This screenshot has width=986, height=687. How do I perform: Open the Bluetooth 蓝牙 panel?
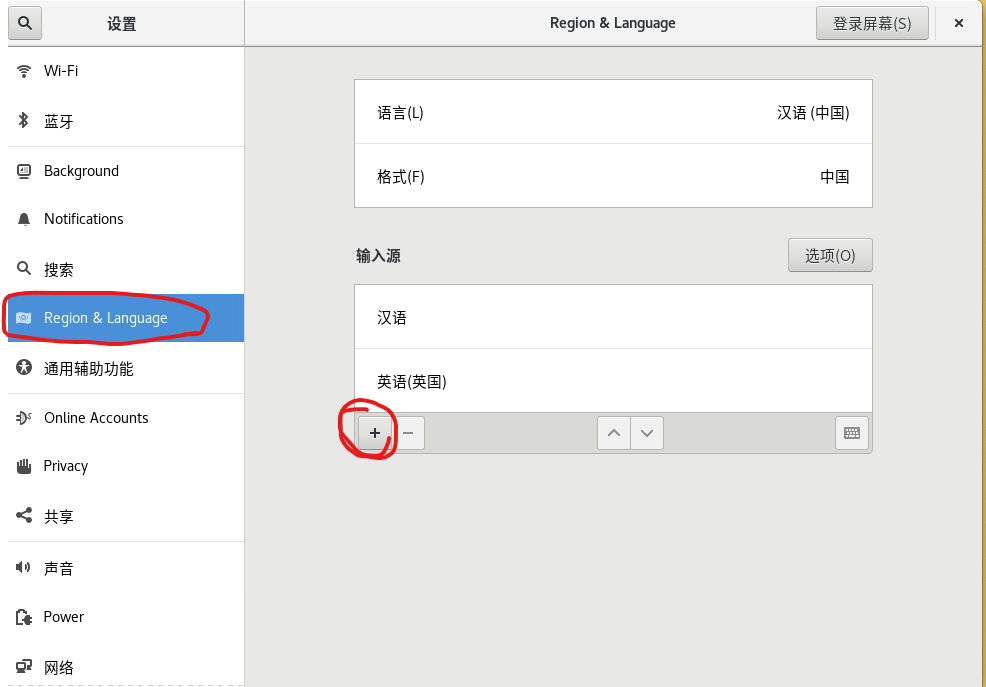pos(126,121)
